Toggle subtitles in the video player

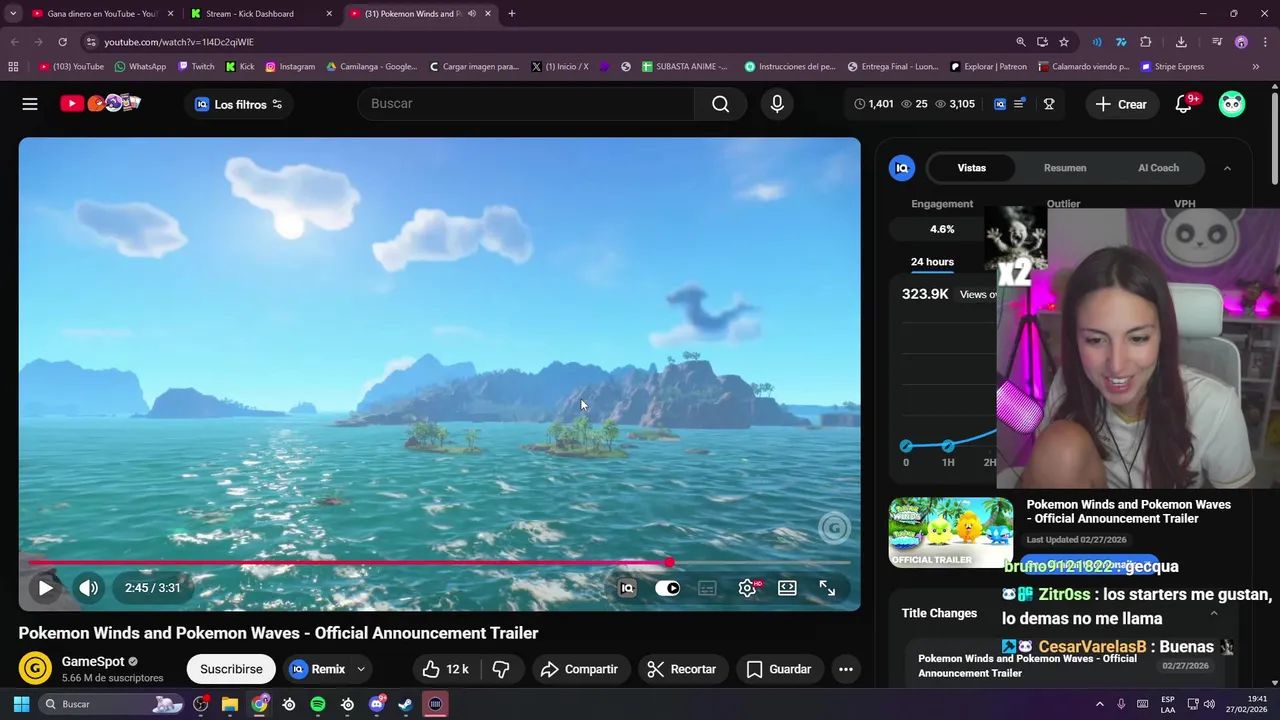click(x=707, y=588)
